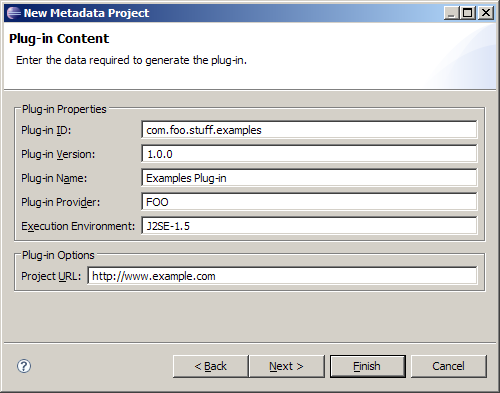Select the Plug-in Name field with Examples Plug-in

309,178
